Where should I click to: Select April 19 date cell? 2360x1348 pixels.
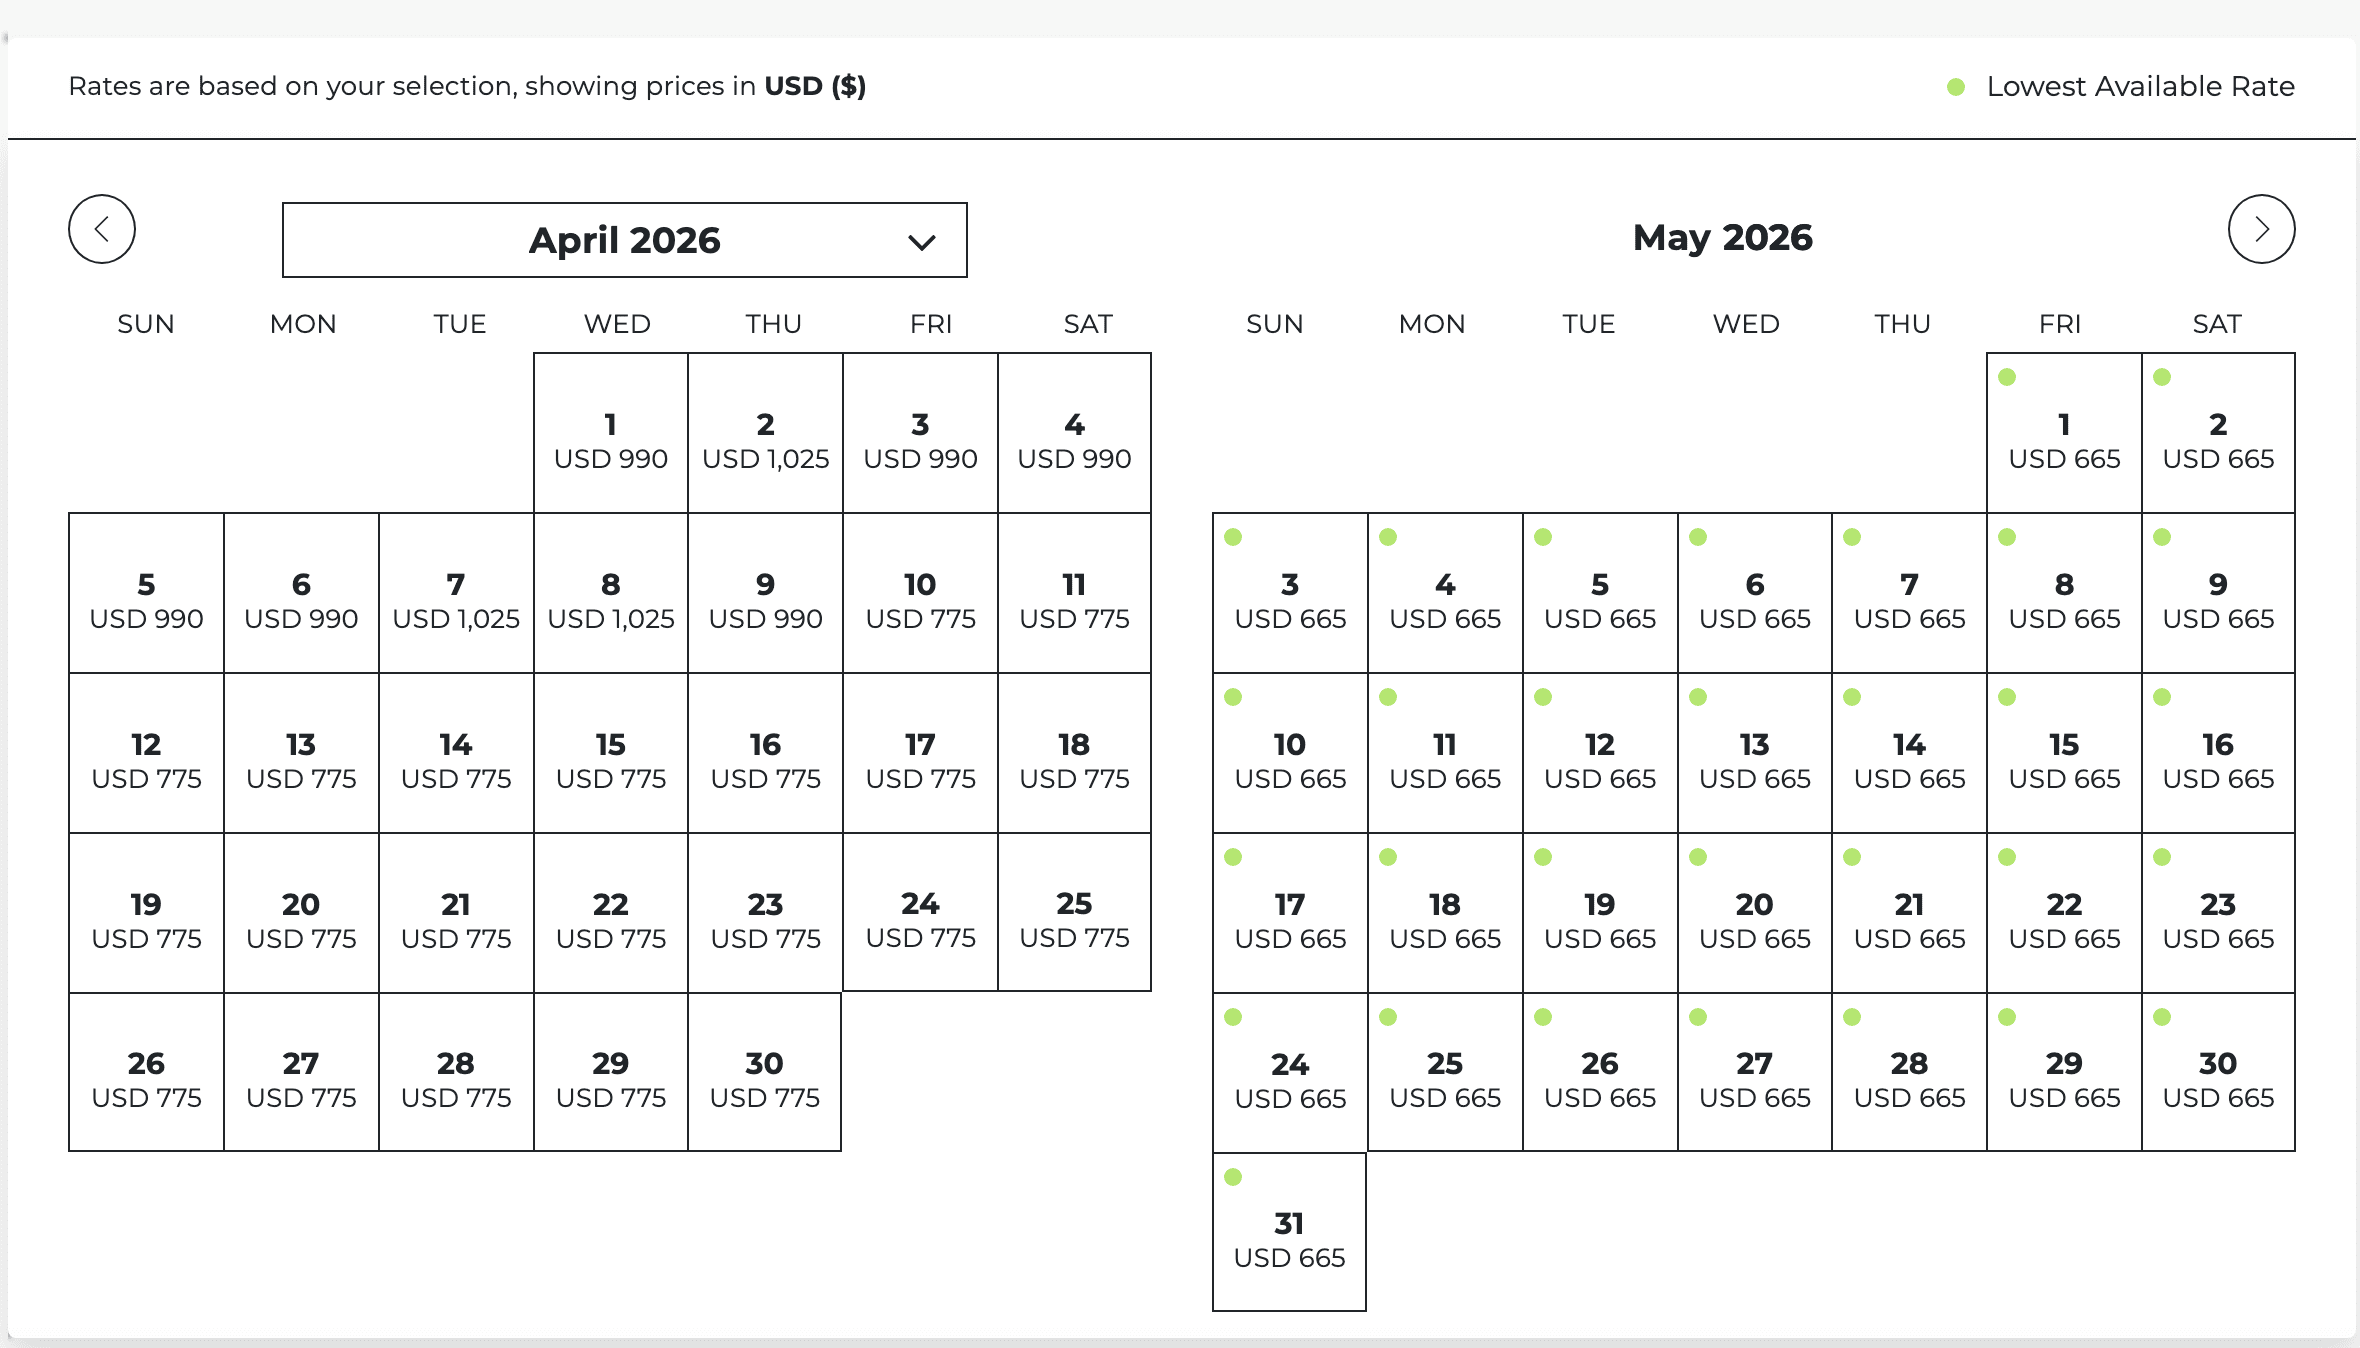coord(146,914)
